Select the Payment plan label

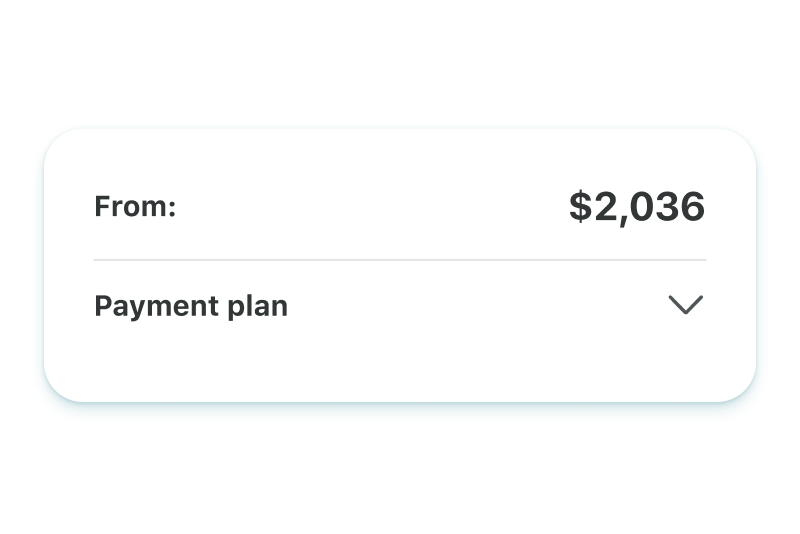(x=191, y=306)
